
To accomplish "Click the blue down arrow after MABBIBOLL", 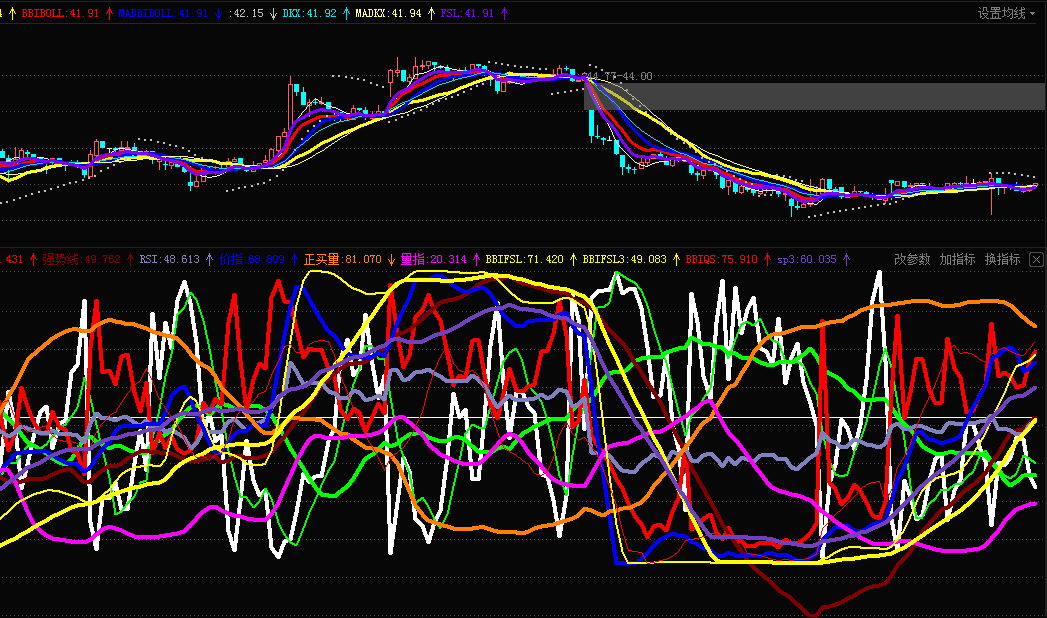I will pos(218,13).
